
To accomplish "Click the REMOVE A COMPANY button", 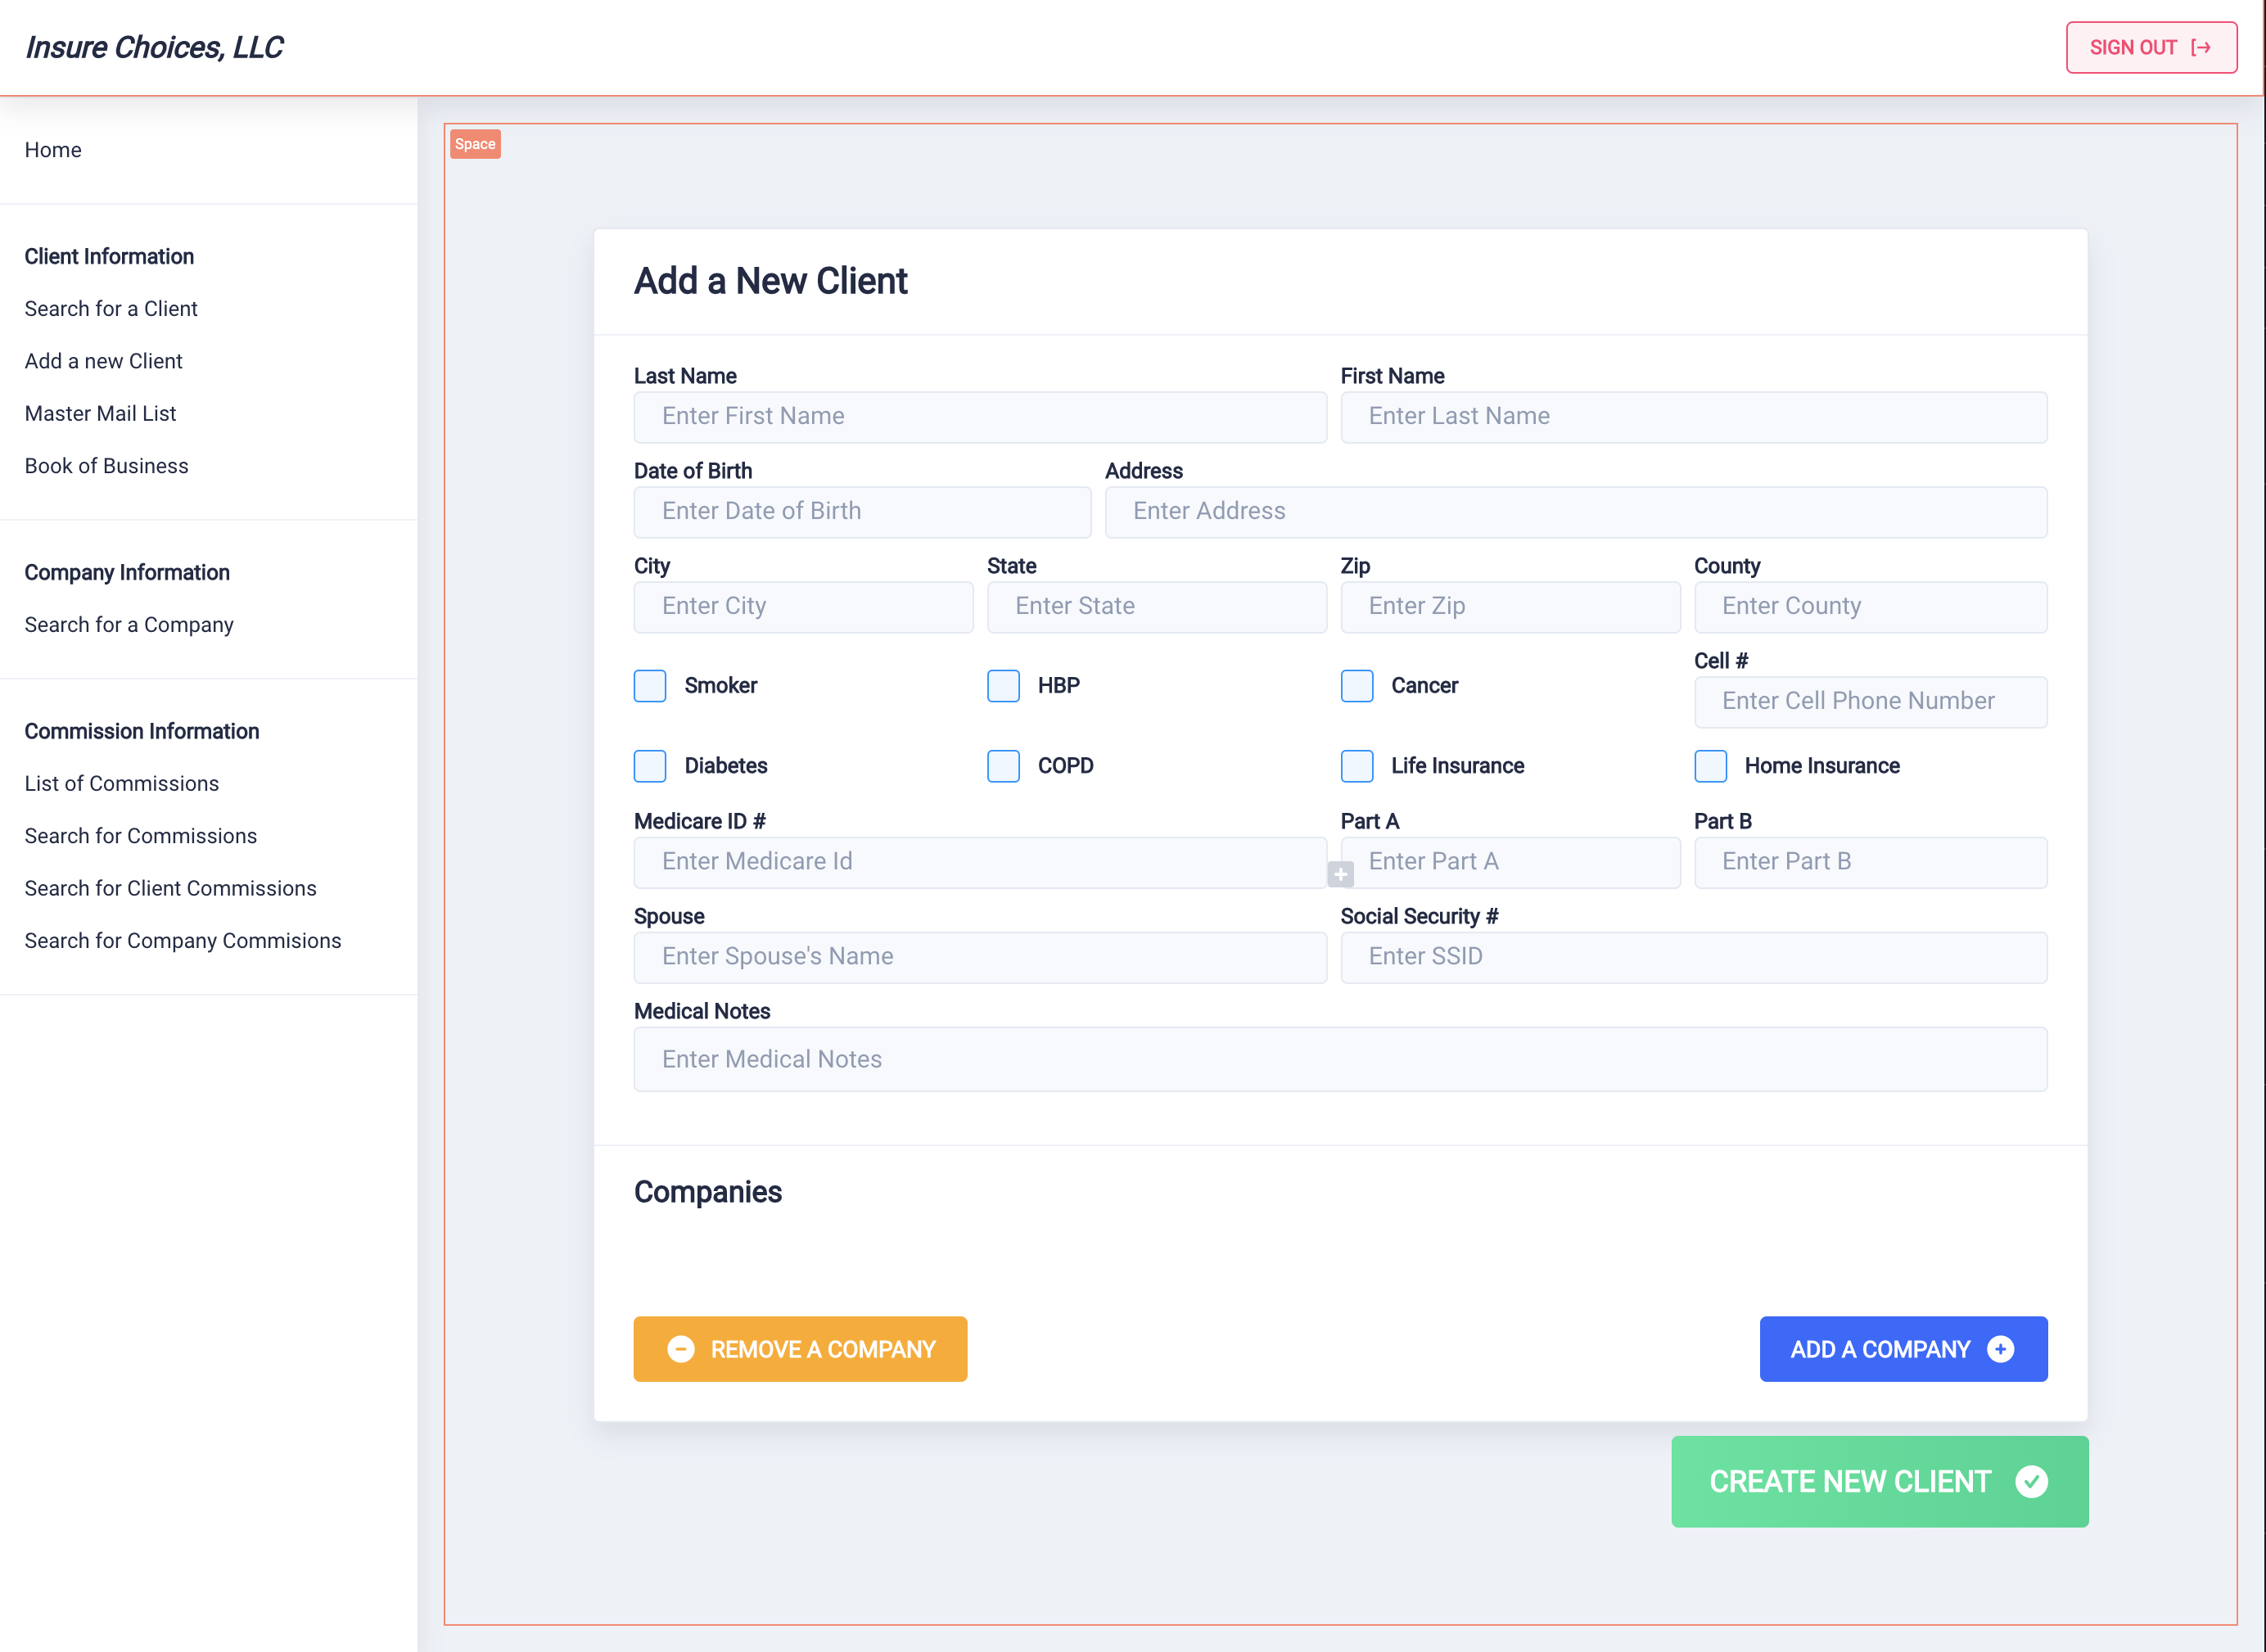I will pyautogui.click(x=800, y=1349).
